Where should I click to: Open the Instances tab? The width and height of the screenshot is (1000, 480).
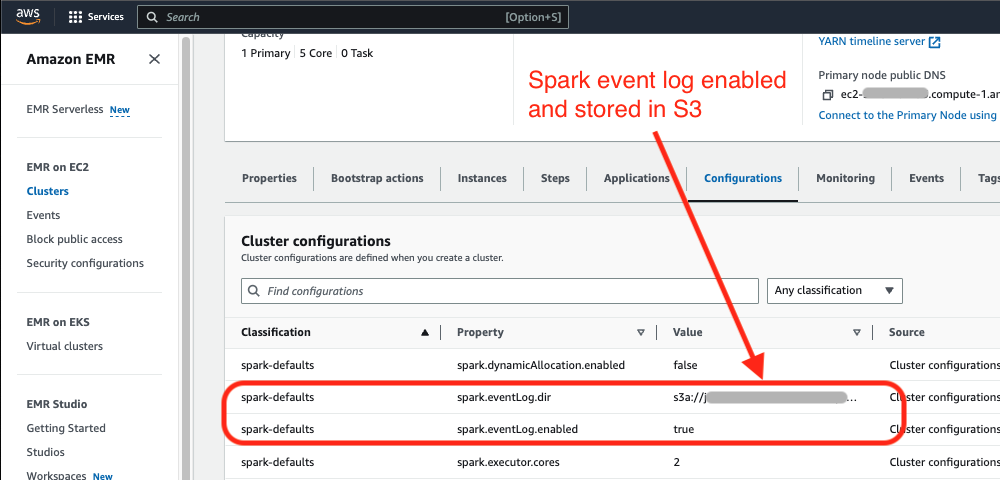coord(482,178)
